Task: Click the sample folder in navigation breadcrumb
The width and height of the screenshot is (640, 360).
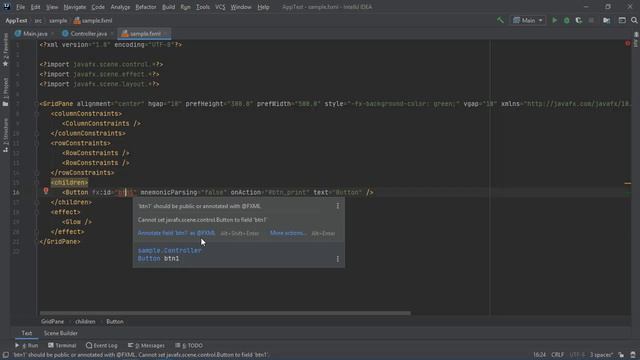Action: click(x=58, y=20)
